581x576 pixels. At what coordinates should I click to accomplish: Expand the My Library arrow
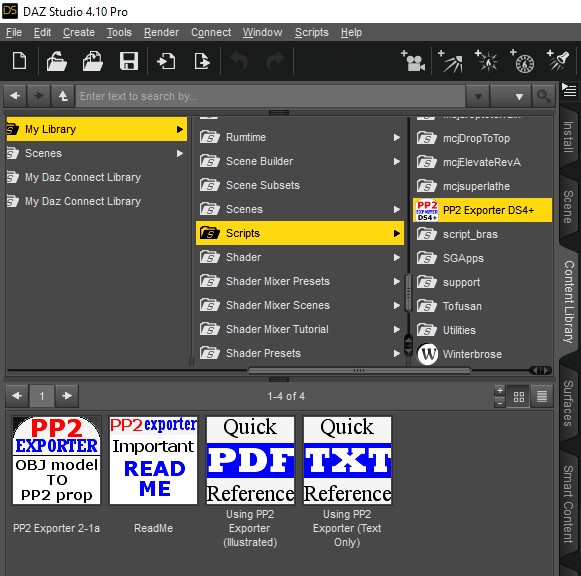click(x=180, y=129)
